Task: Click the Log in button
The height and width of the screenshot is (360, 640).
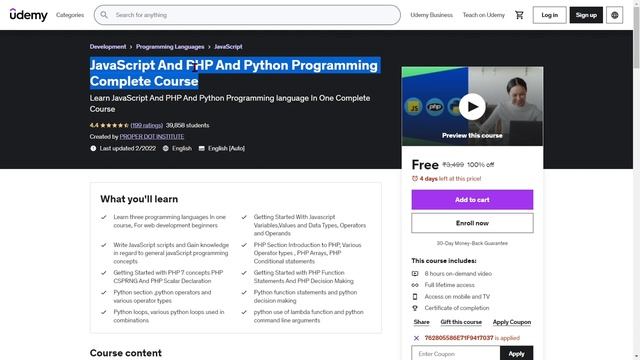Action: click(549, 15)
